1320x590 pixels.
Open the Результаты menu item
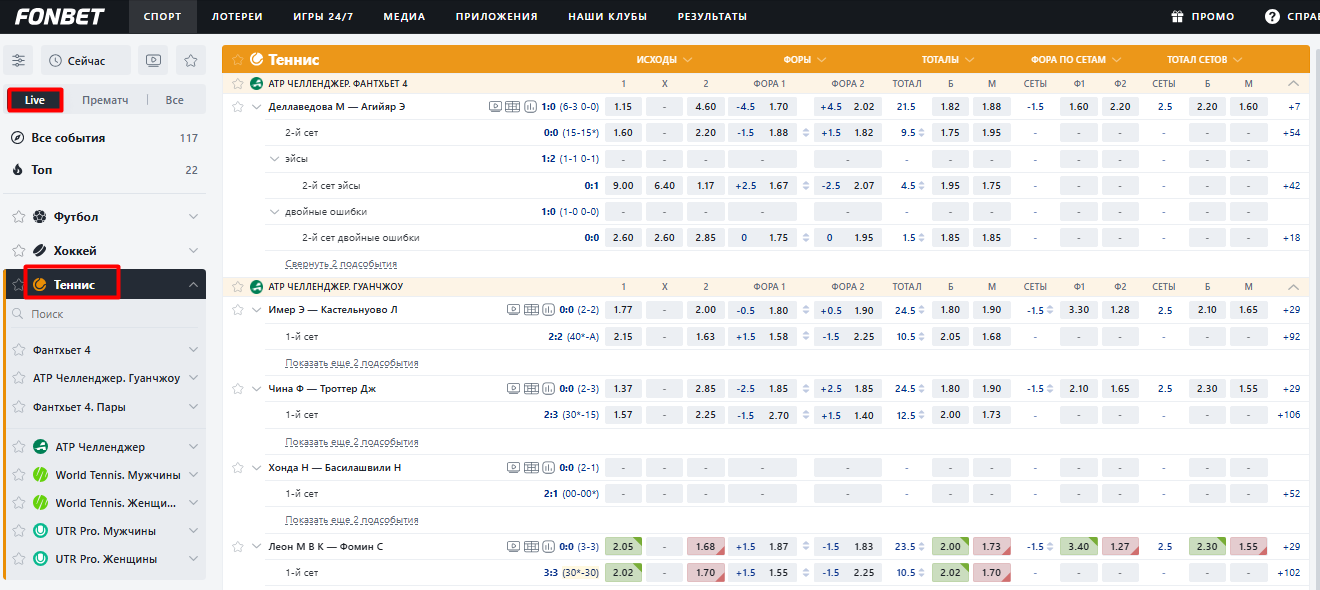click(x=712, y=16)
